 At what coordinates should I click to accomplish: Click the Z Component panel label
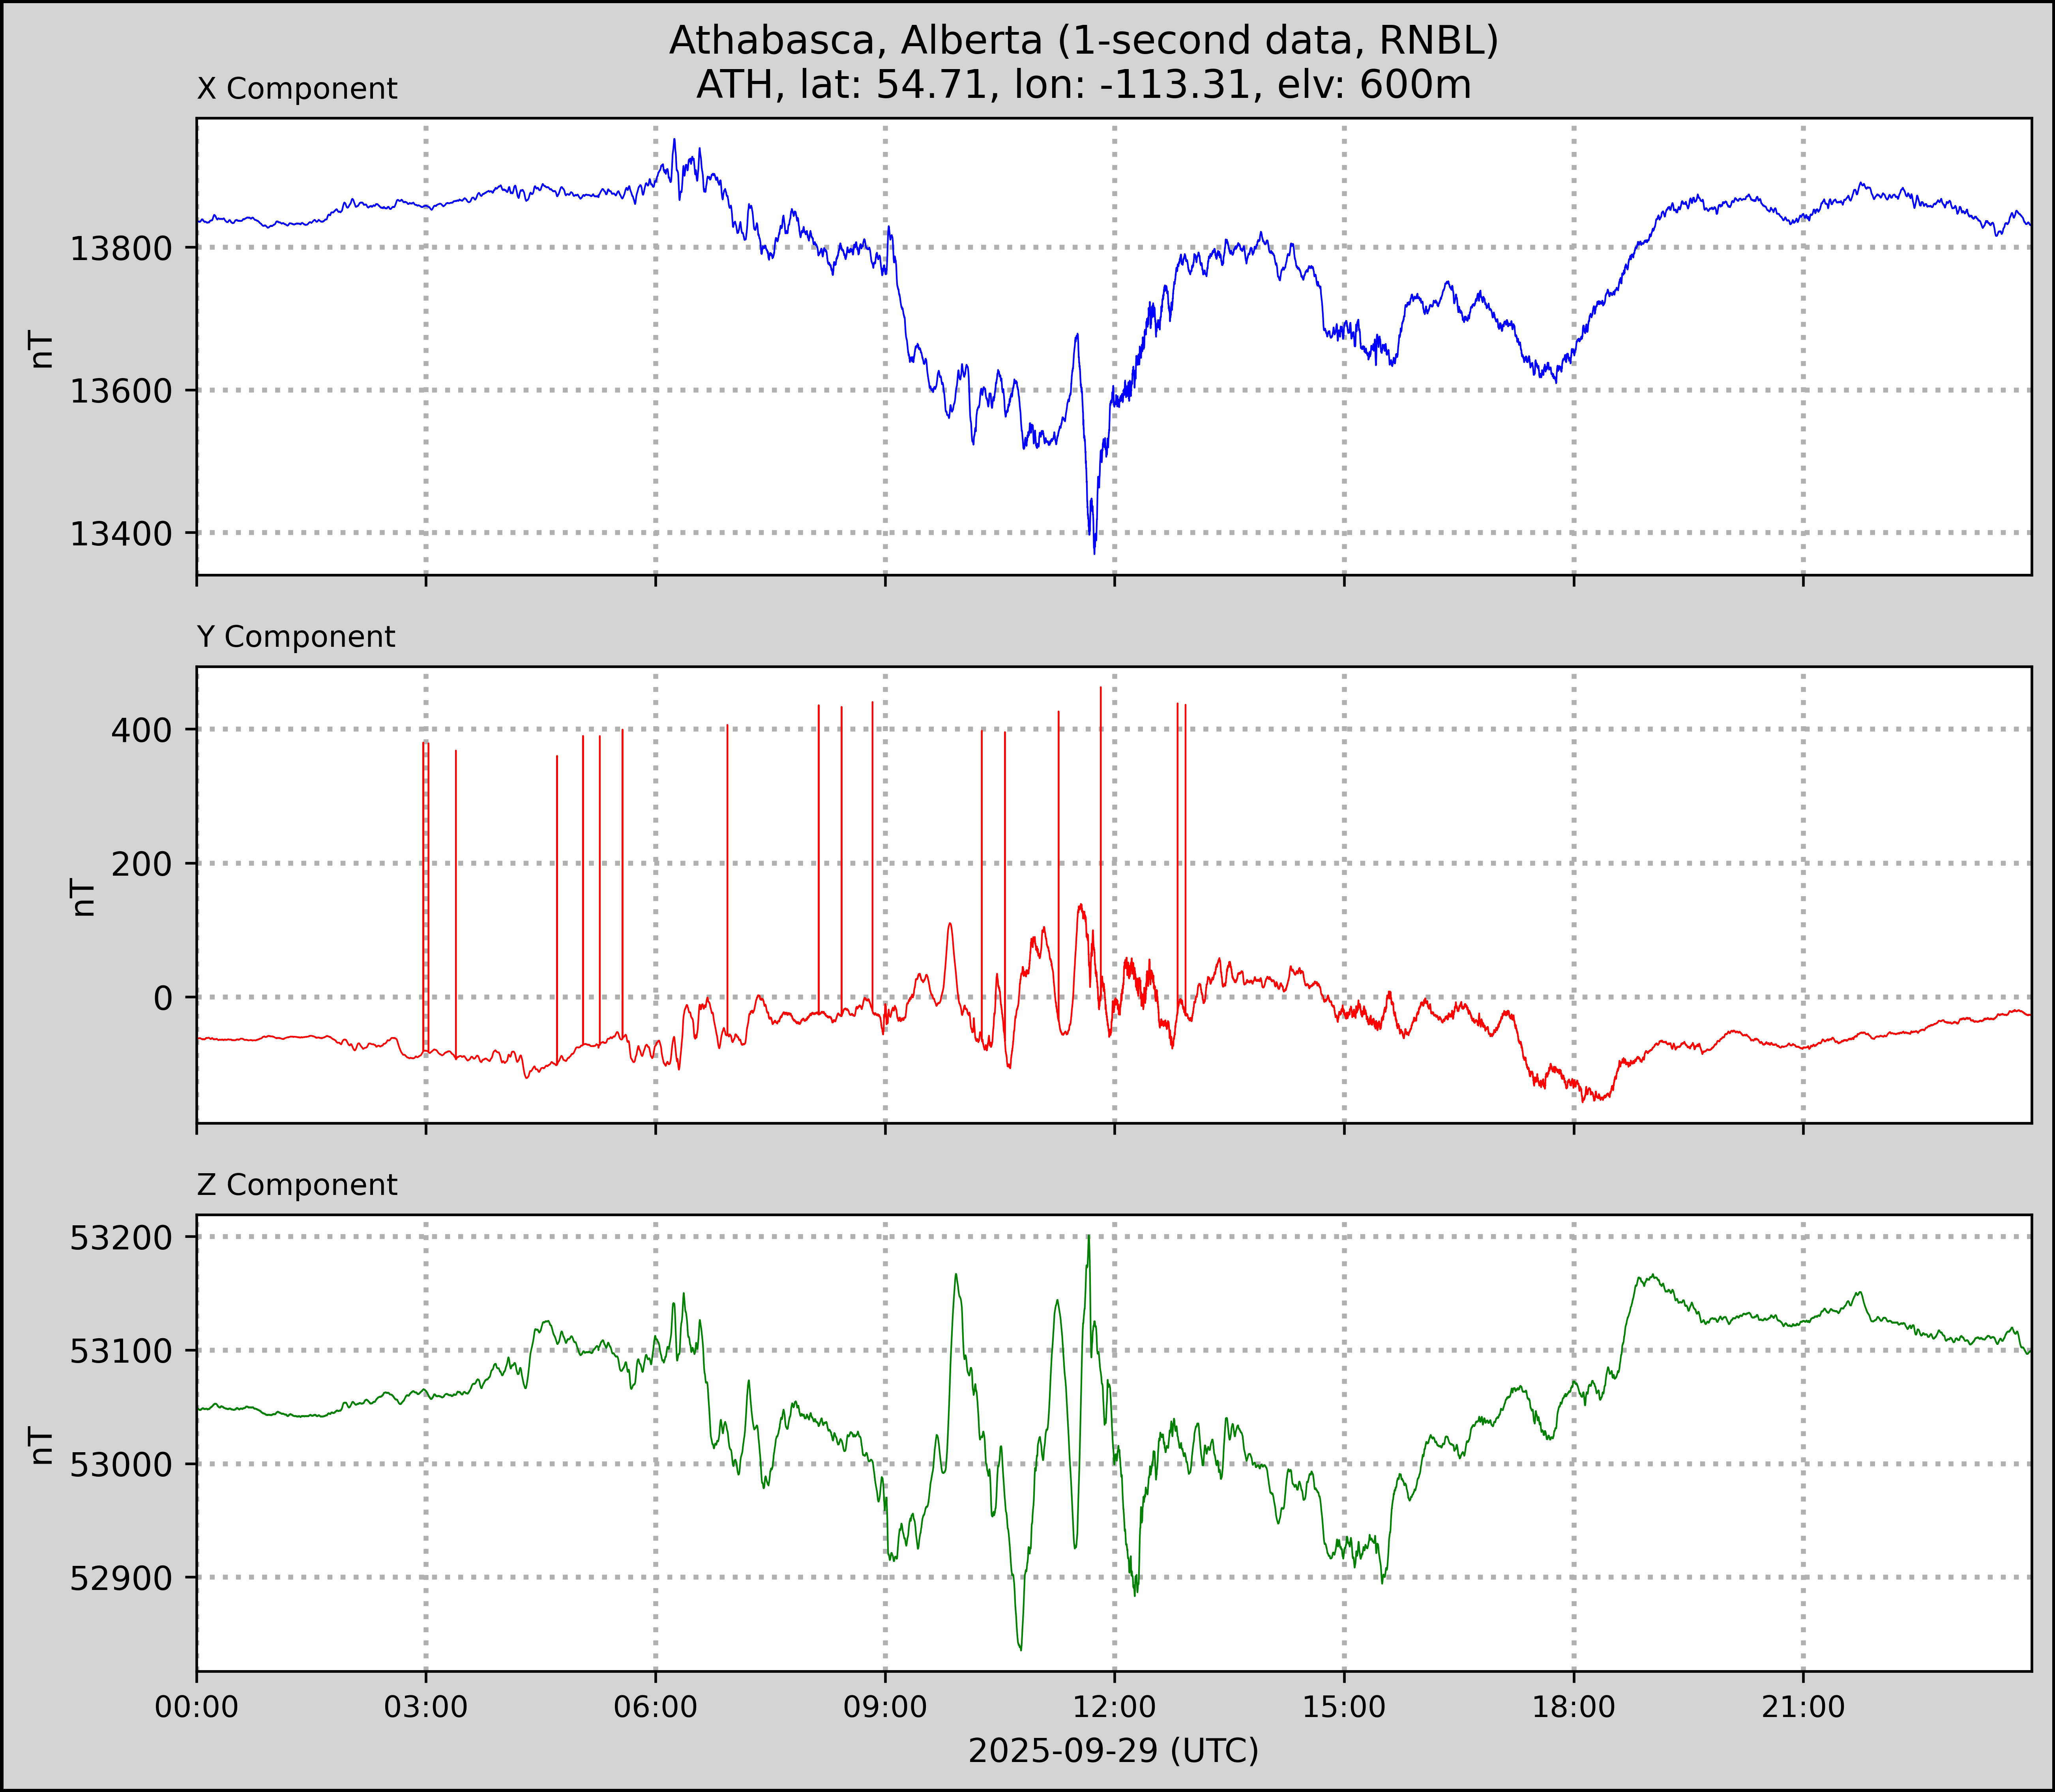click(x=297, y=1185)
